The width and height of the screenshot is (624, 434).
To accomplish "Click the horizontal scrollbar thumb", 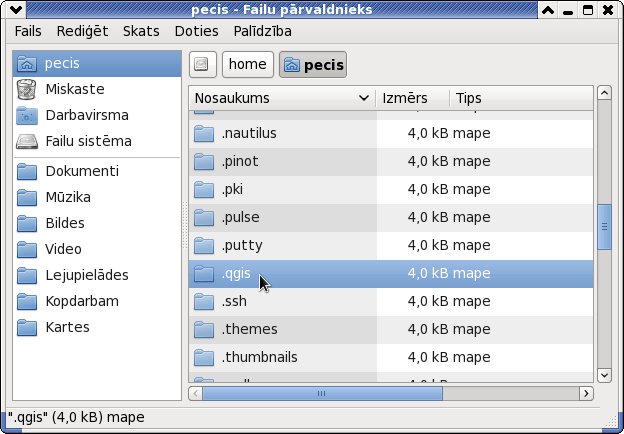I will coord(322,394).
